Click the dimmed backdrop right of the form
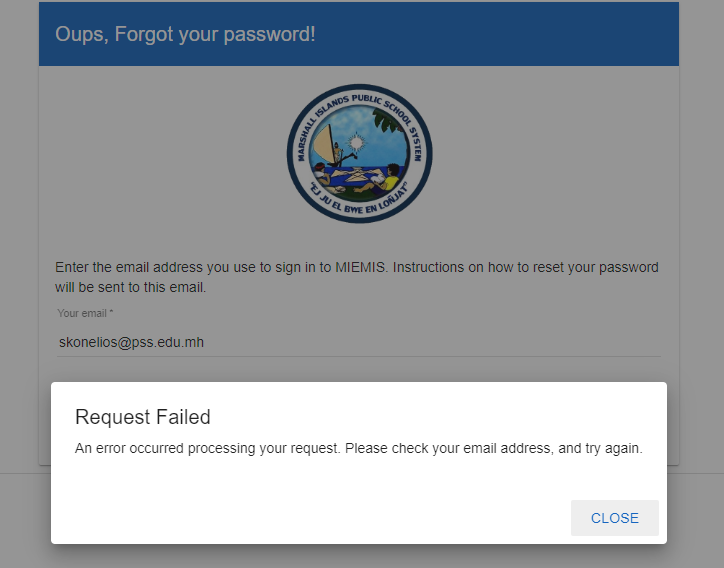Viewport: 724px width, 568px height. 702,250
